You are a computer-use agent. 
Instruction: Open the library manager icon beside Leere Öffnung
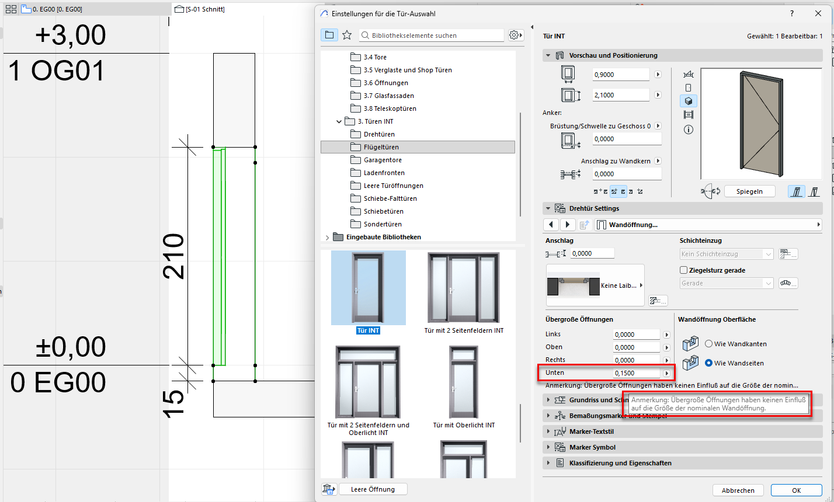click(329, 489)
